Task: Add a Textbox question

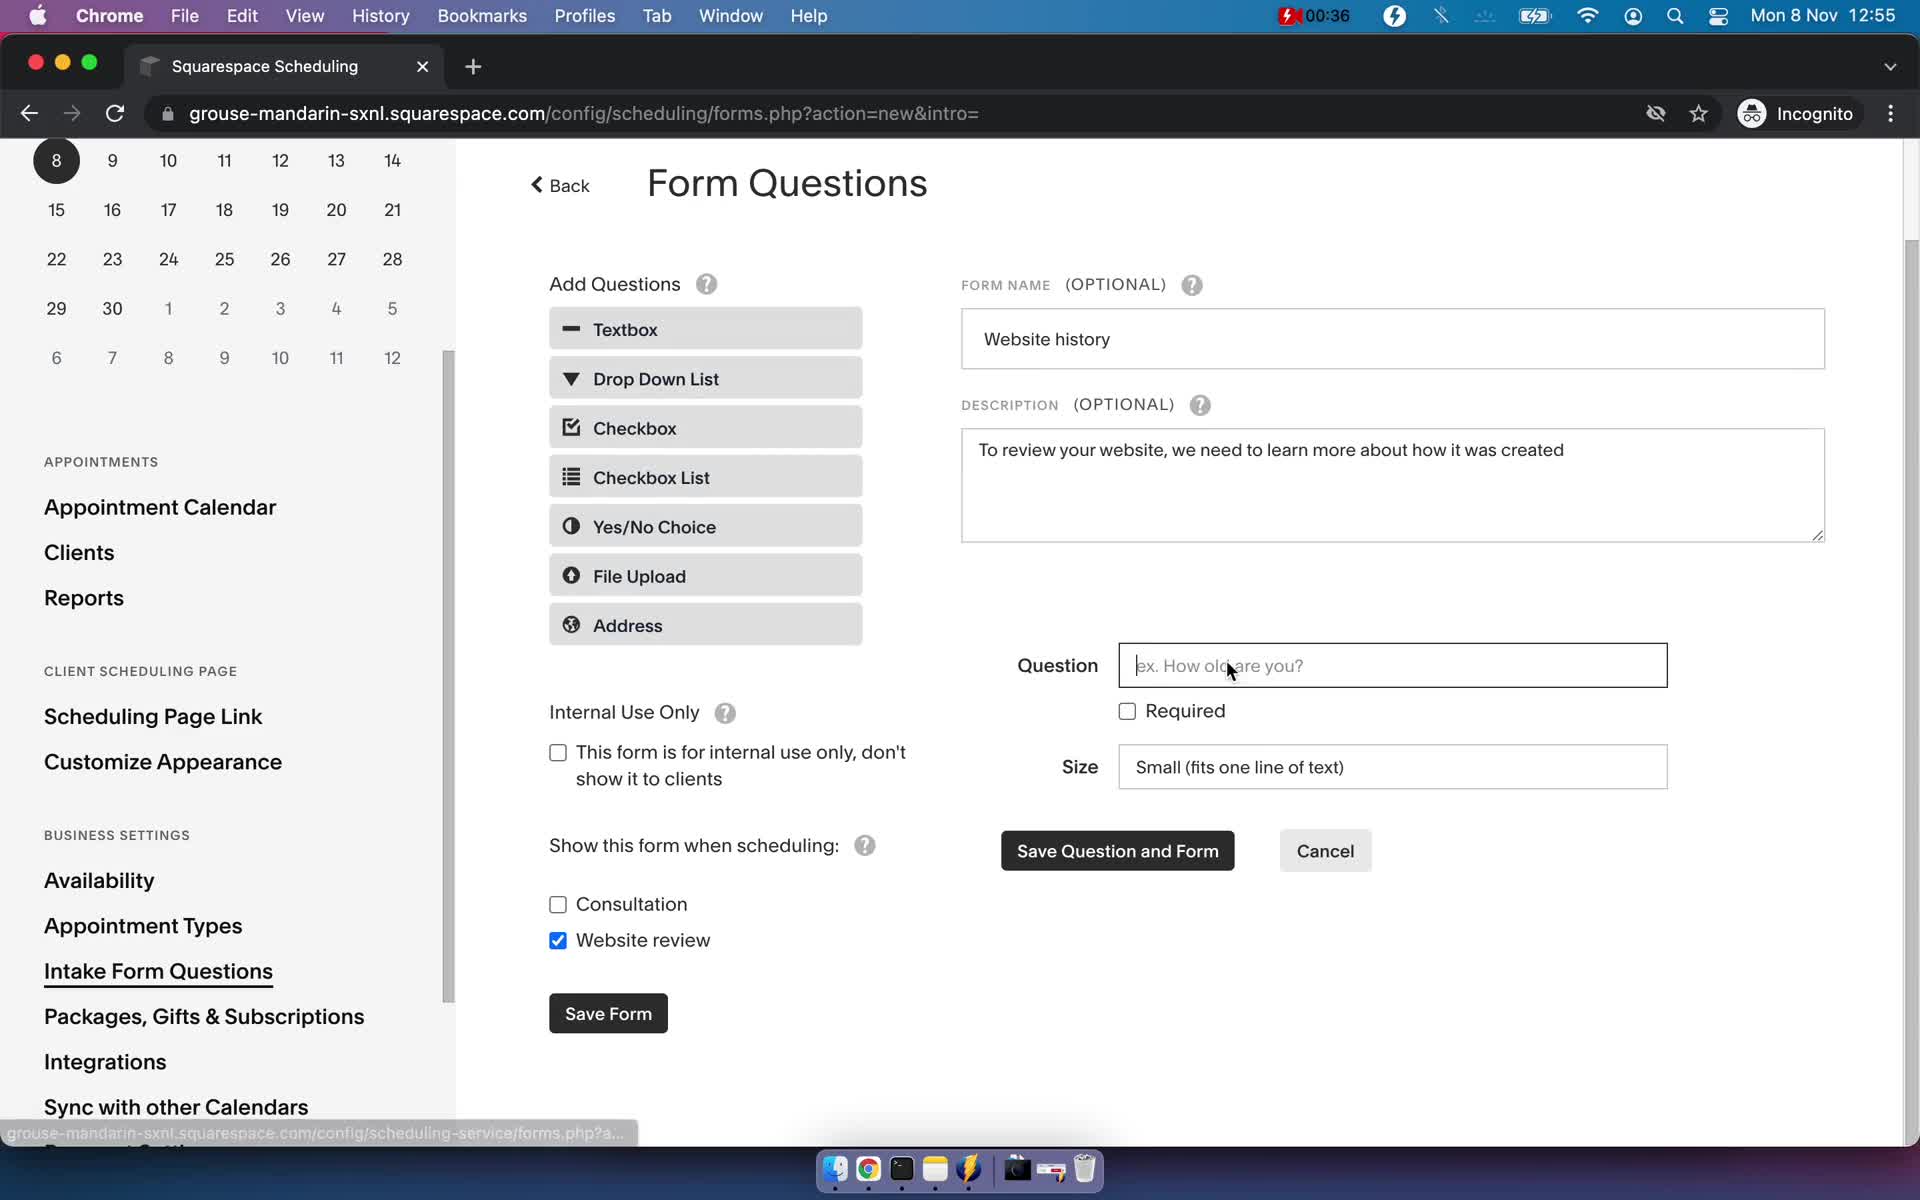Action: [705, 329]
